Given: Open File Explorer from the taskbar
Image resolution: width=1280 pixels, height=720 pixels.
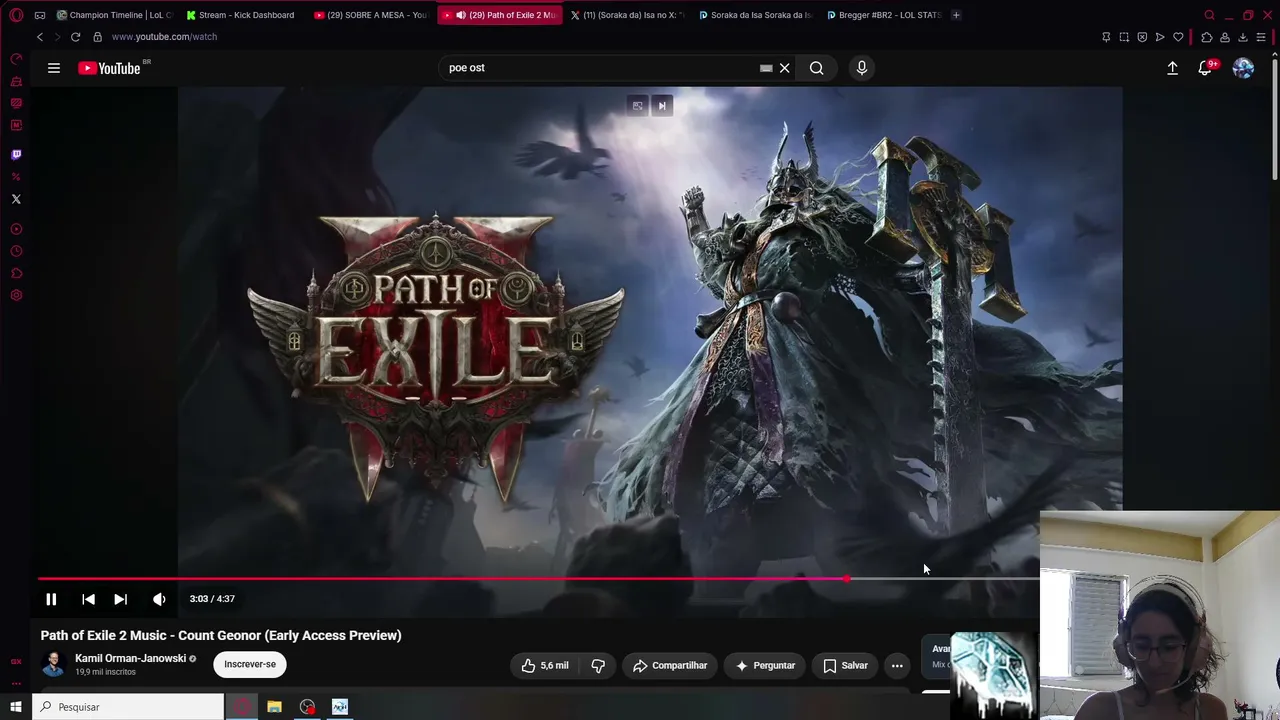Looking at the screenshot, I should (x=274, y=707).
